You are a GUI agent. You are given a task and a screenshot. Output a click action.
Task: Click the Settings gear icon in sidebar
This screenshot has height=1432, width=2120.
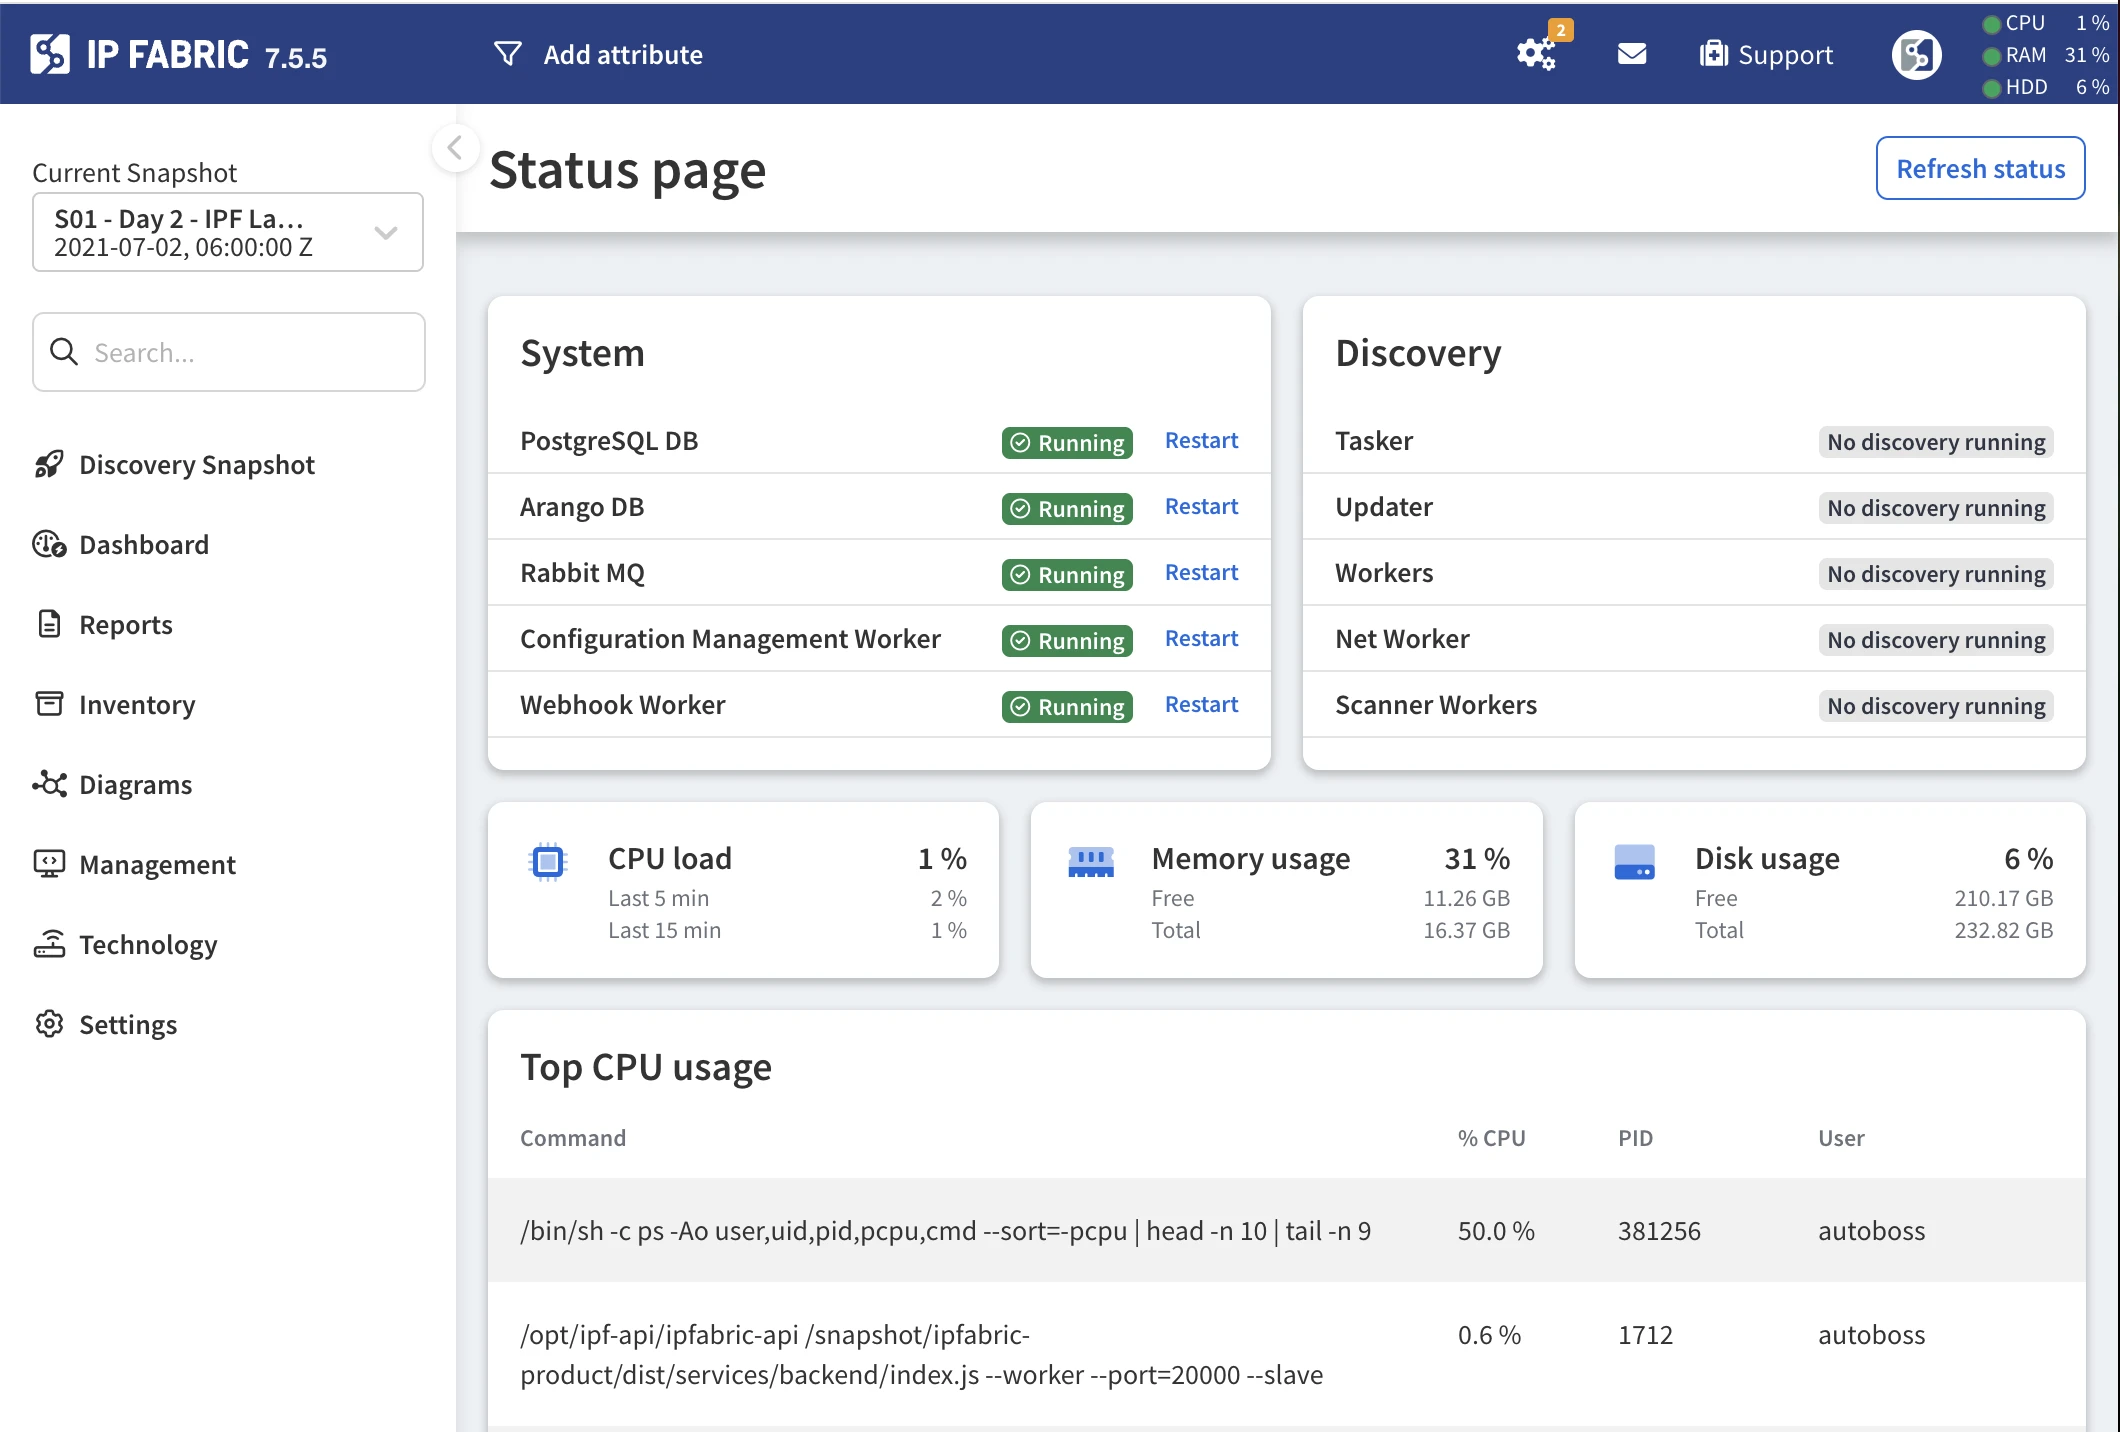[49, 1025]
